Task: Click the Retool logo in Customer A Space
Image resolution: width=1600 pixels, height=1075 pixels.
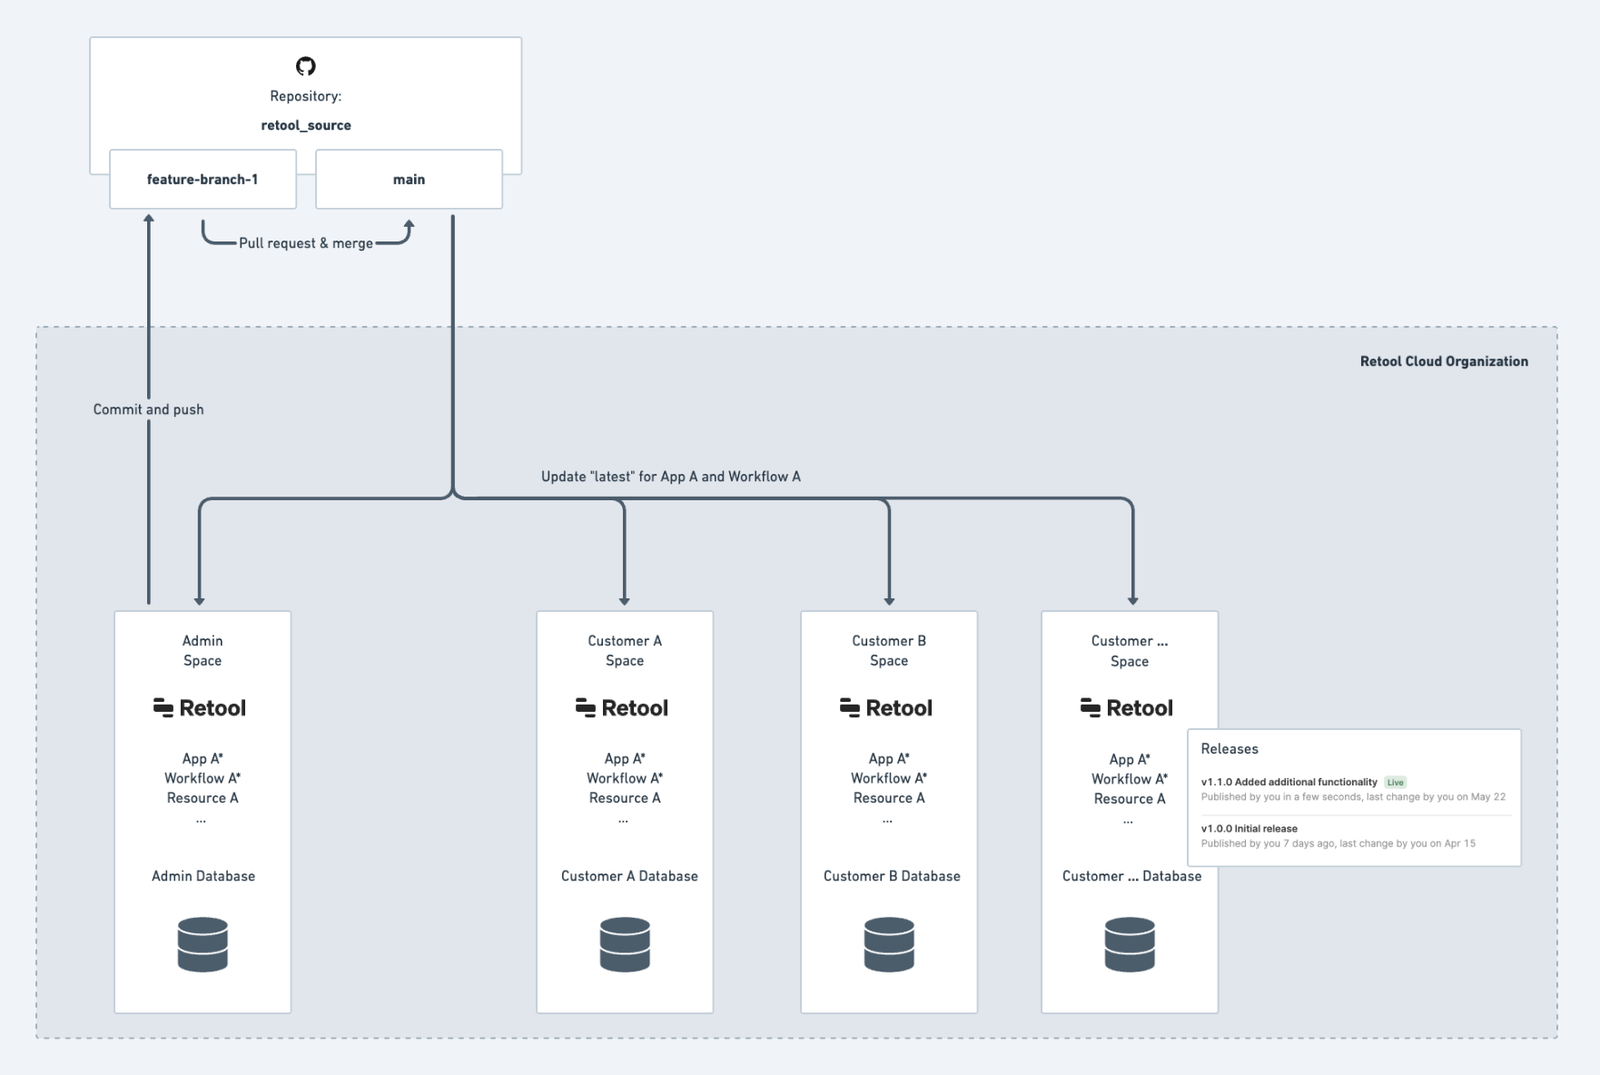Action: point(622,708)
